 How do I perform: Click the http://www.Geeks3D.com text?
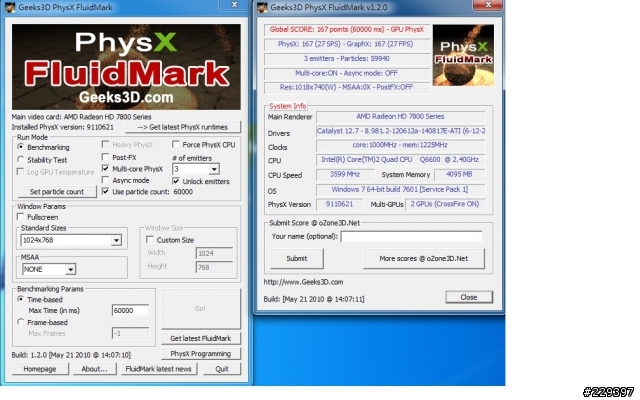coord(303,282)
